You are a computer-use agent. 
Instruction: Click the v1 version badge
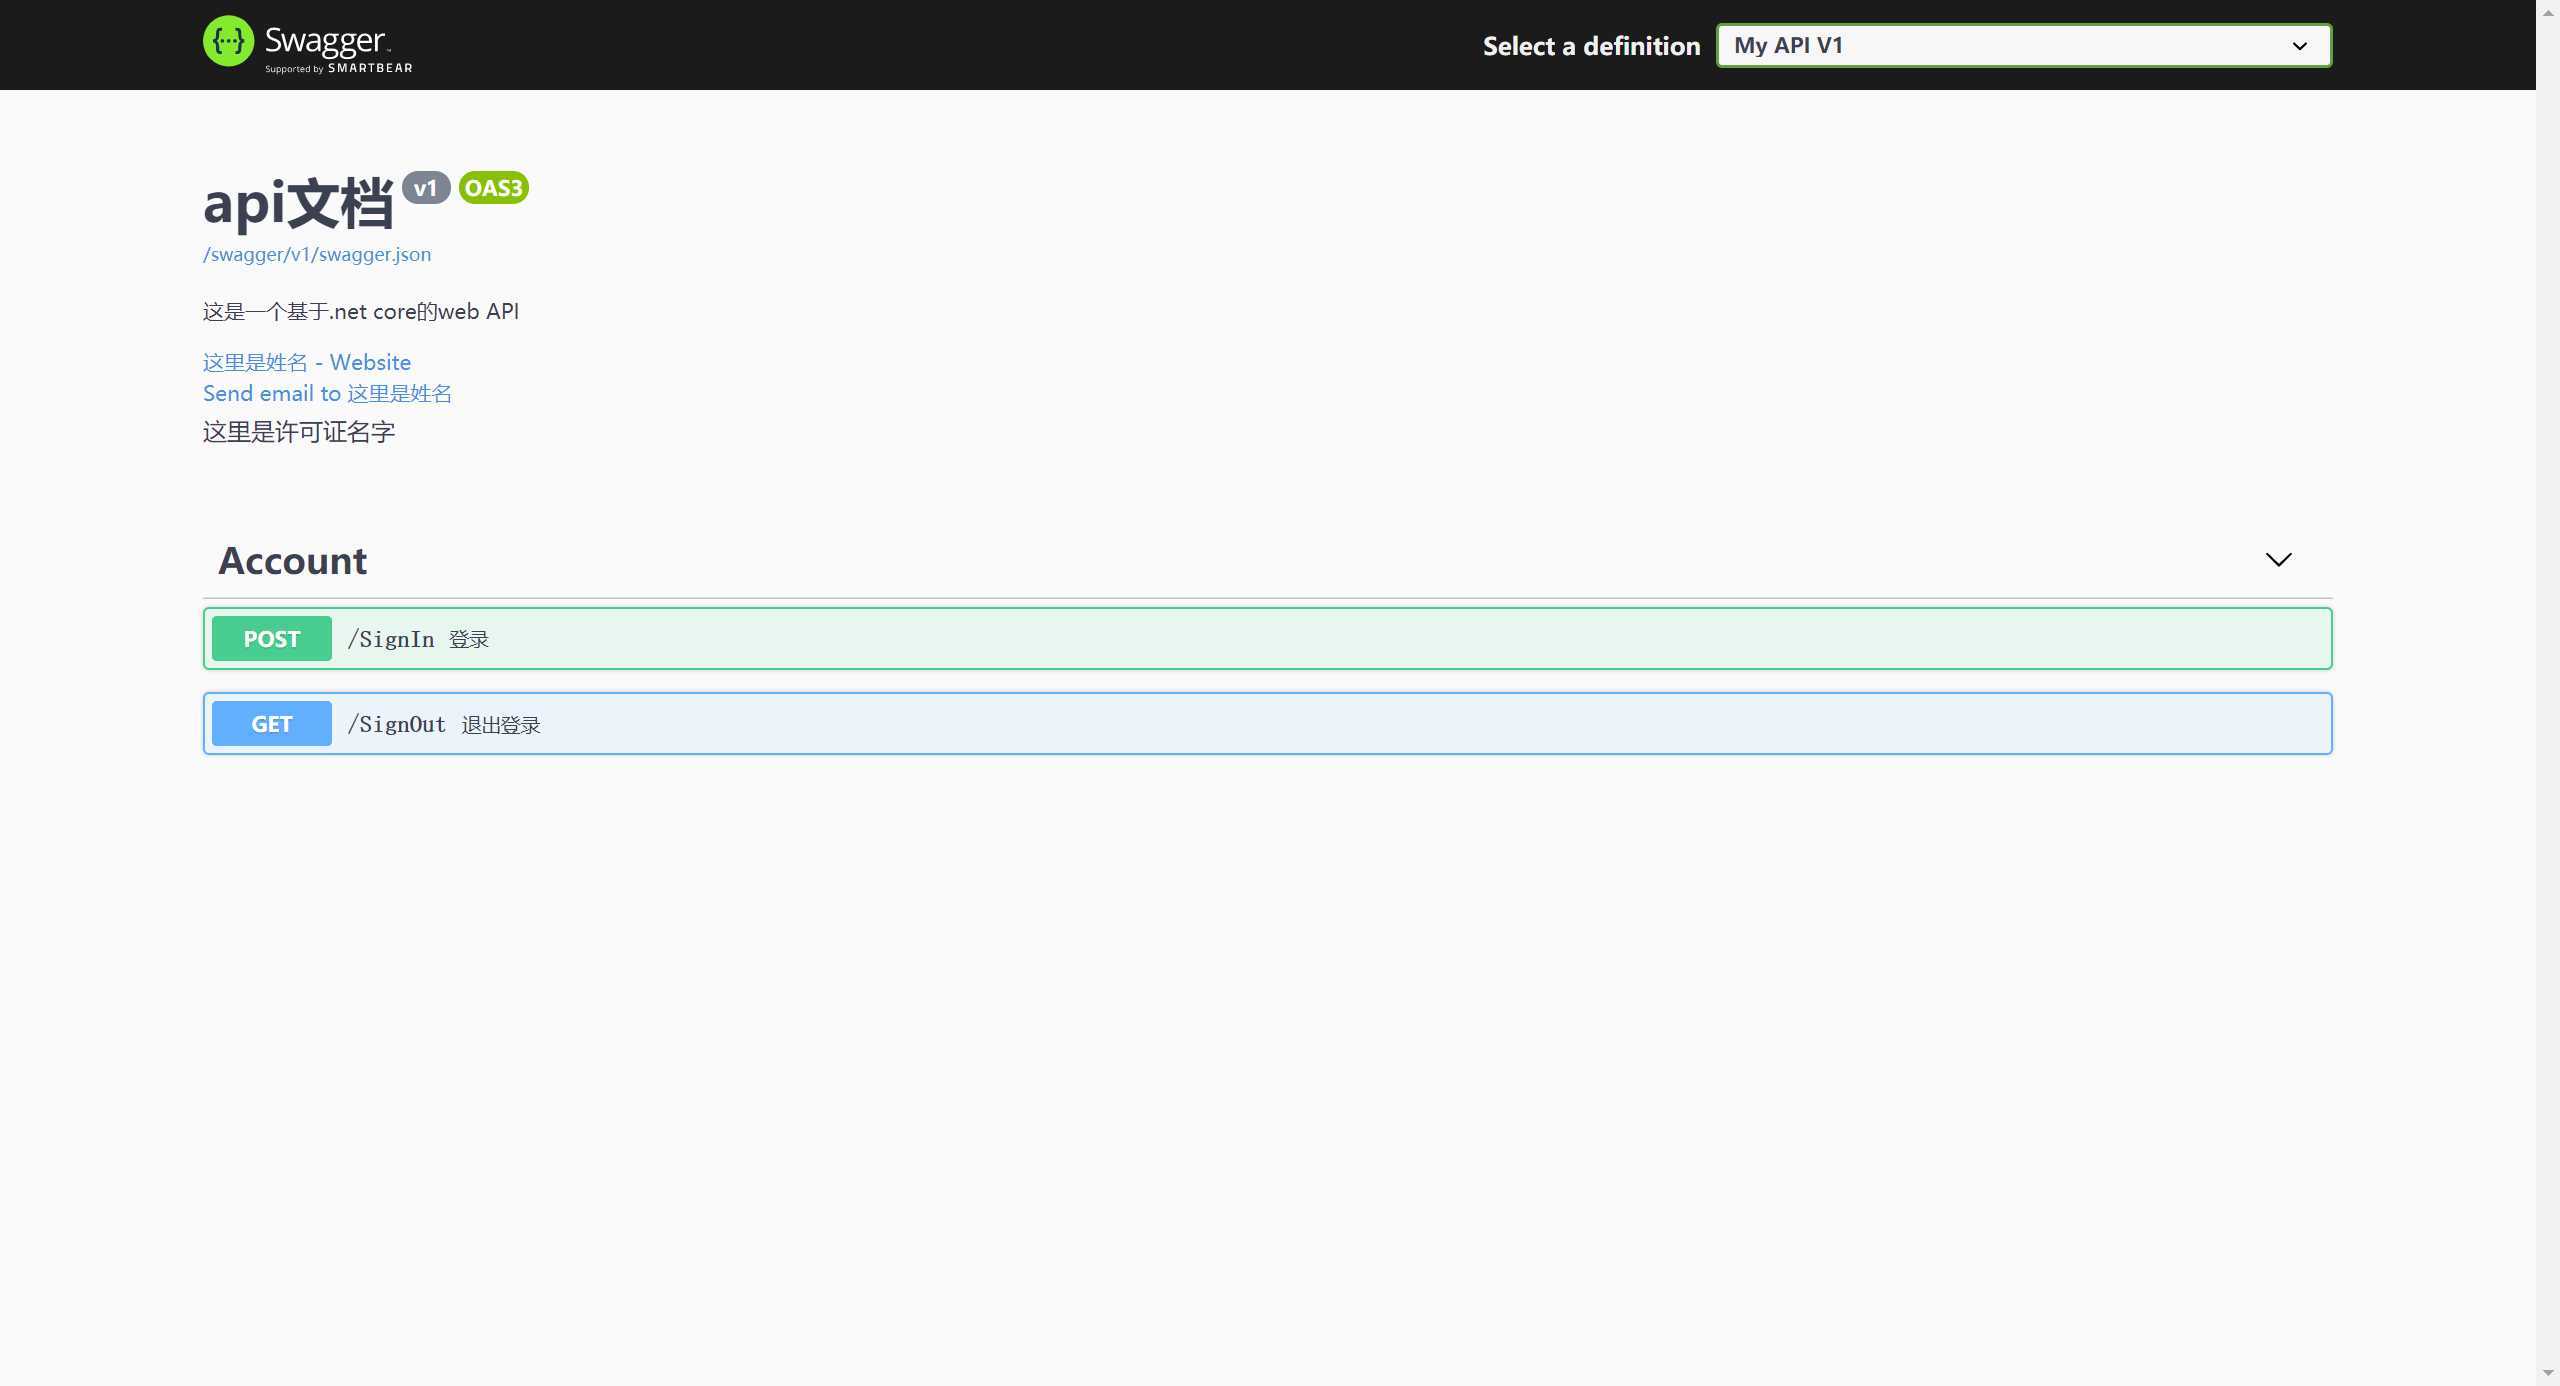click(425, 188)
